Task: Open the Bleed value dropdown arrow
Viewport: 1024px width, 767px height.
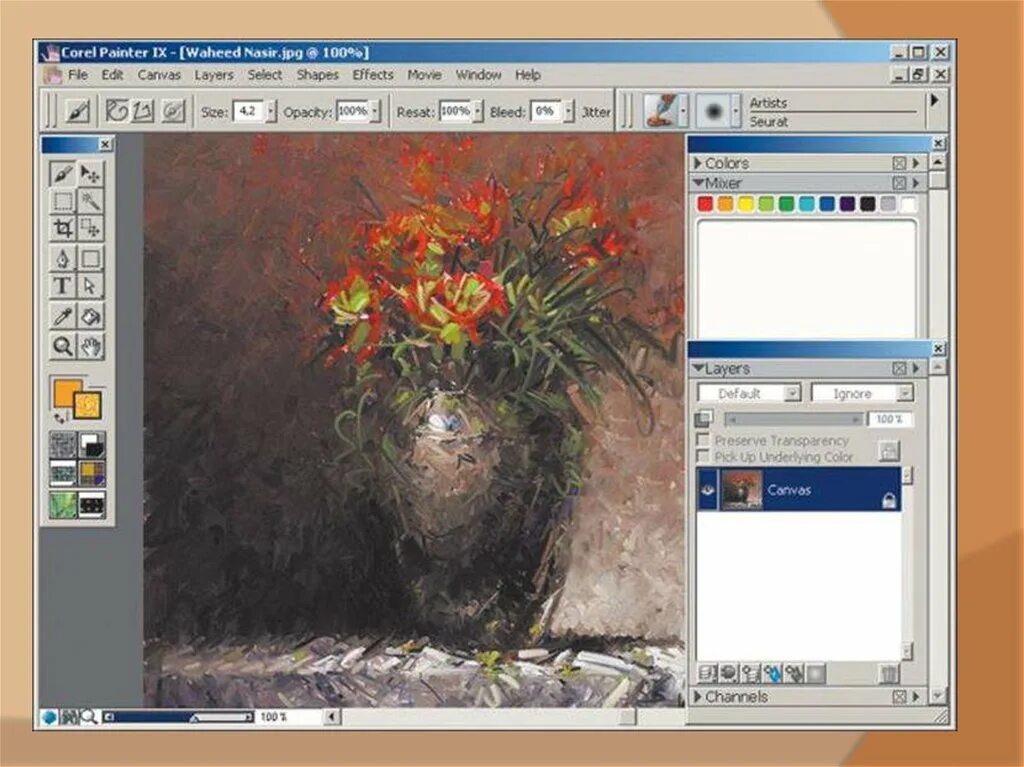Action: [569, 111]
